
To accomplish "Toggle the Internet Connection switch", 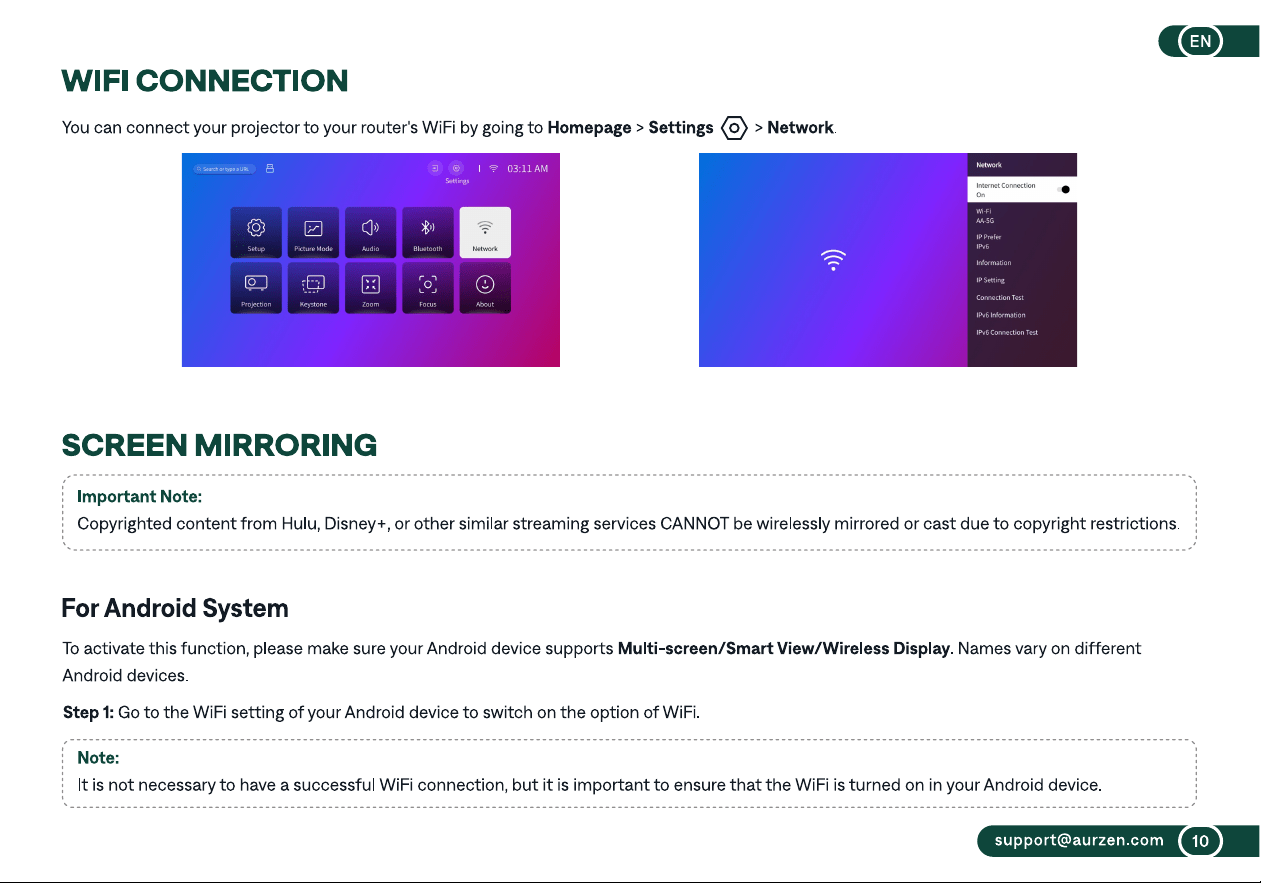I will (1064, 189).
